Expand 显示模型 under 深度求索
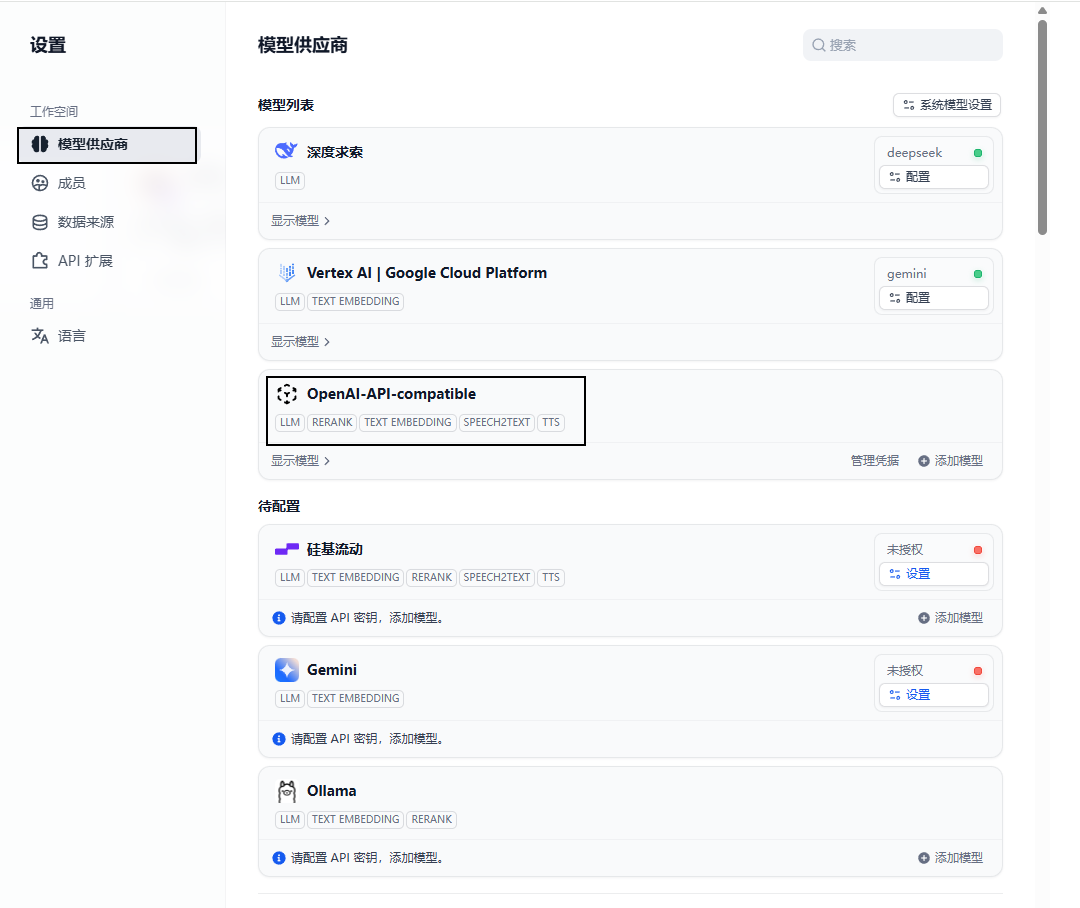The image size is (1080, 908). (x=300, y=221)
